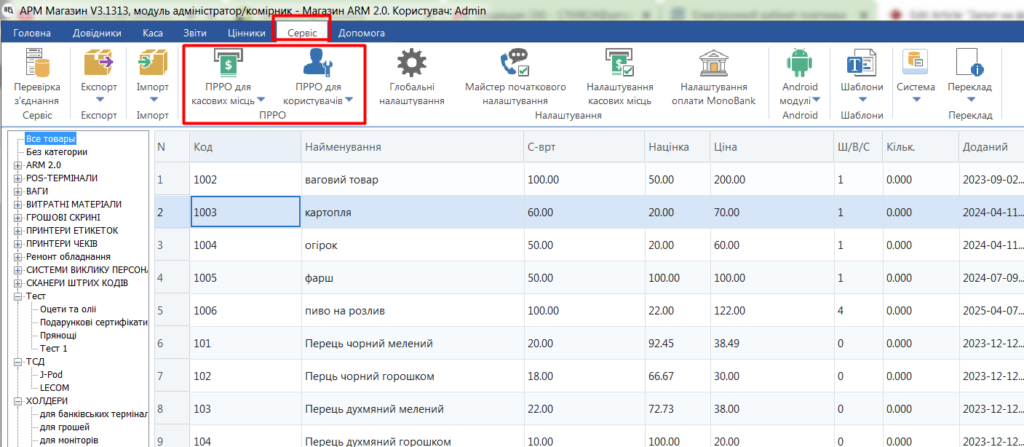1024x447 pixels.
Task: Sort by the С-врт column header
Action: [x=584, y=147]
